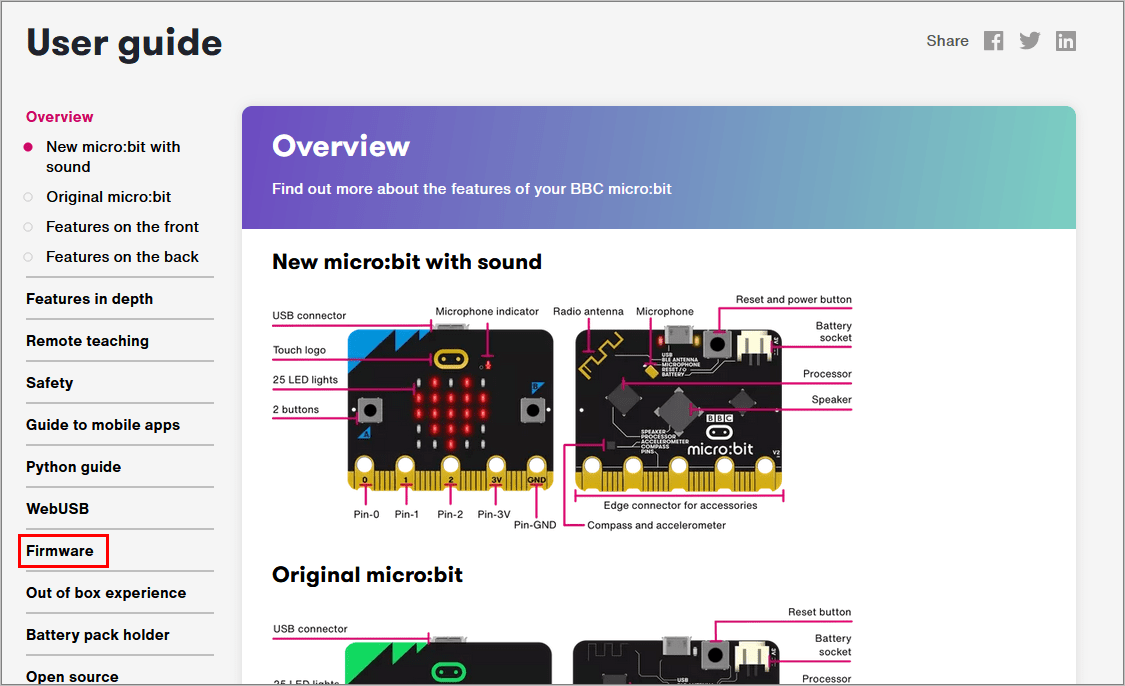This screenshot has height=686, width=1125.
Task: Select the New micro:bit with sound bullet
Action: (x=28, y=147)
